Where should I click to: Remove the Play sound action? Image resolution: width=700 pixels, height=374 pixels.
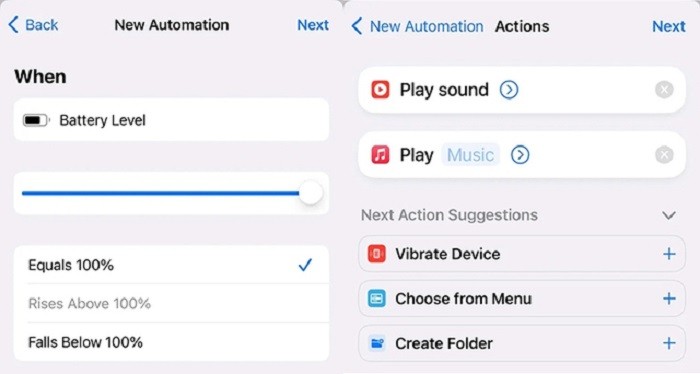coord(664,90)
